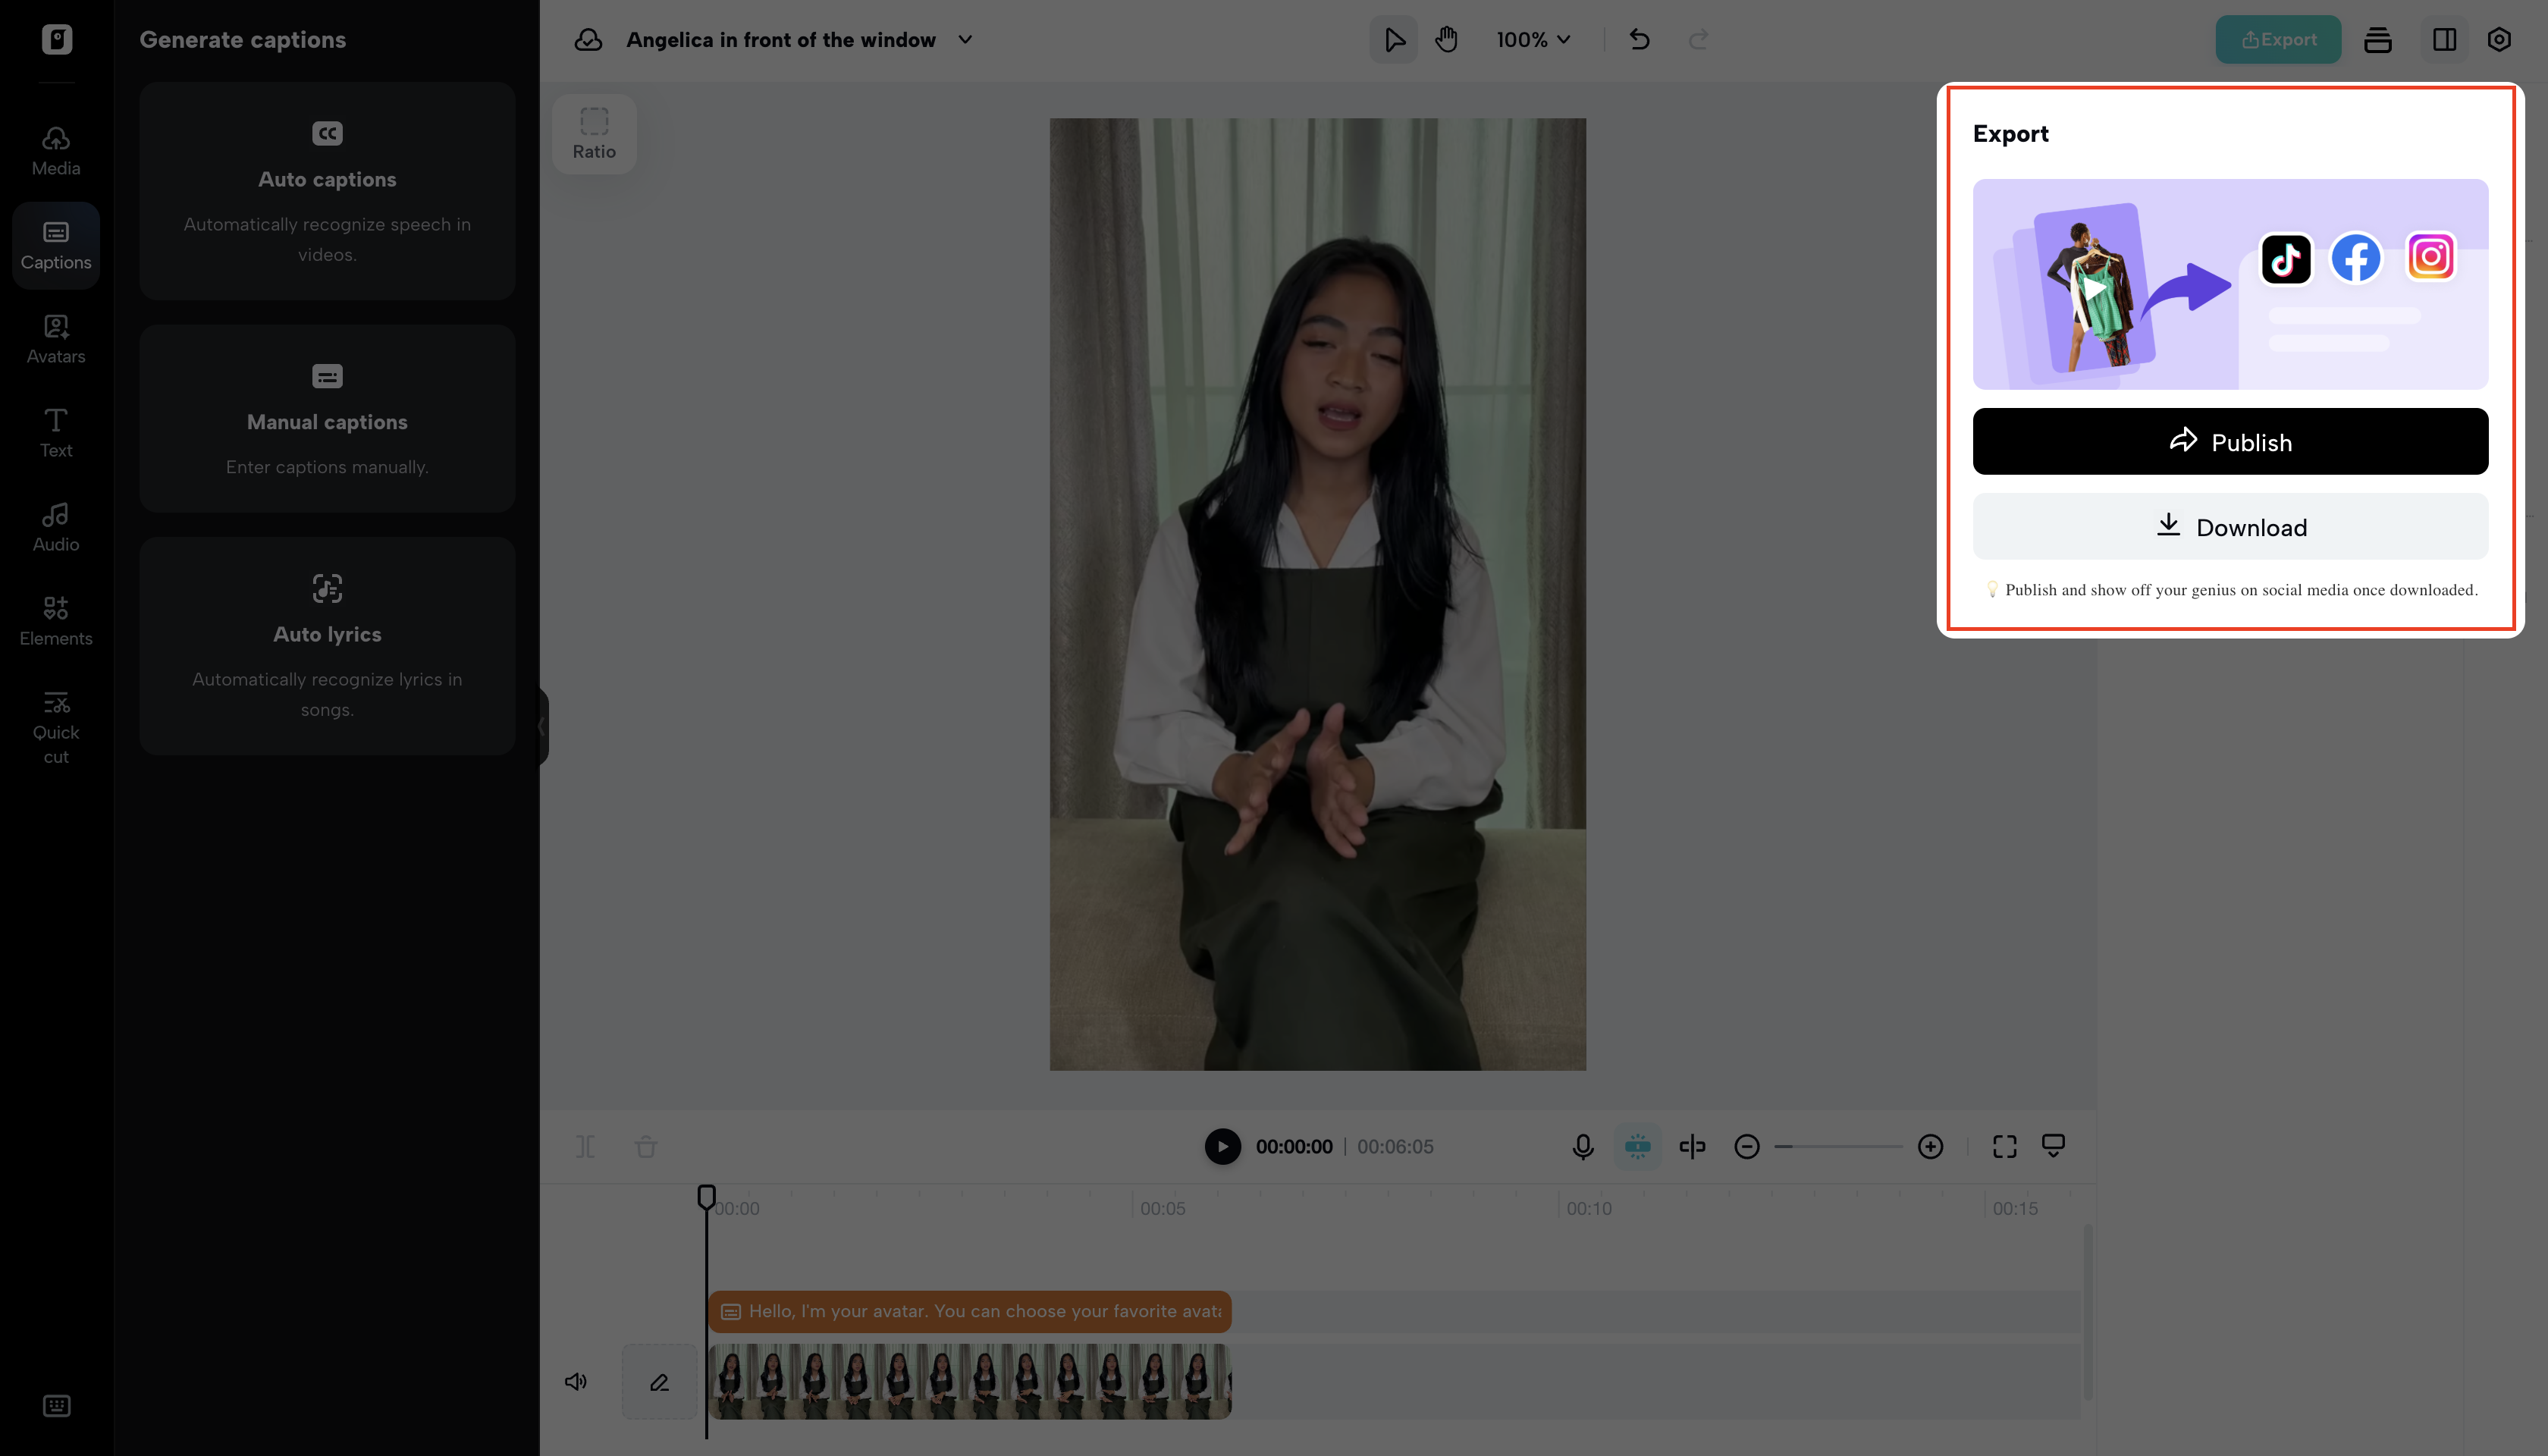
Task: Open the Auto captions generator
Action: click(327, 192)
